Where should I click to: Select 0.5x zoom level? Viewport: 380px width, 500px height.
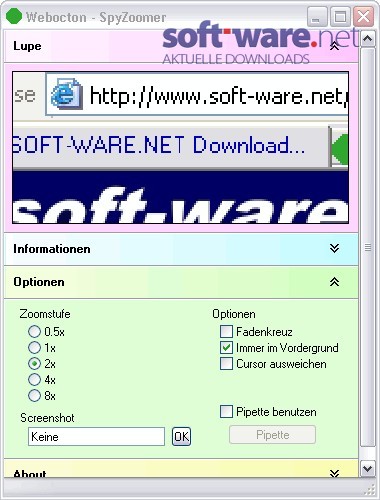(34, 332)
